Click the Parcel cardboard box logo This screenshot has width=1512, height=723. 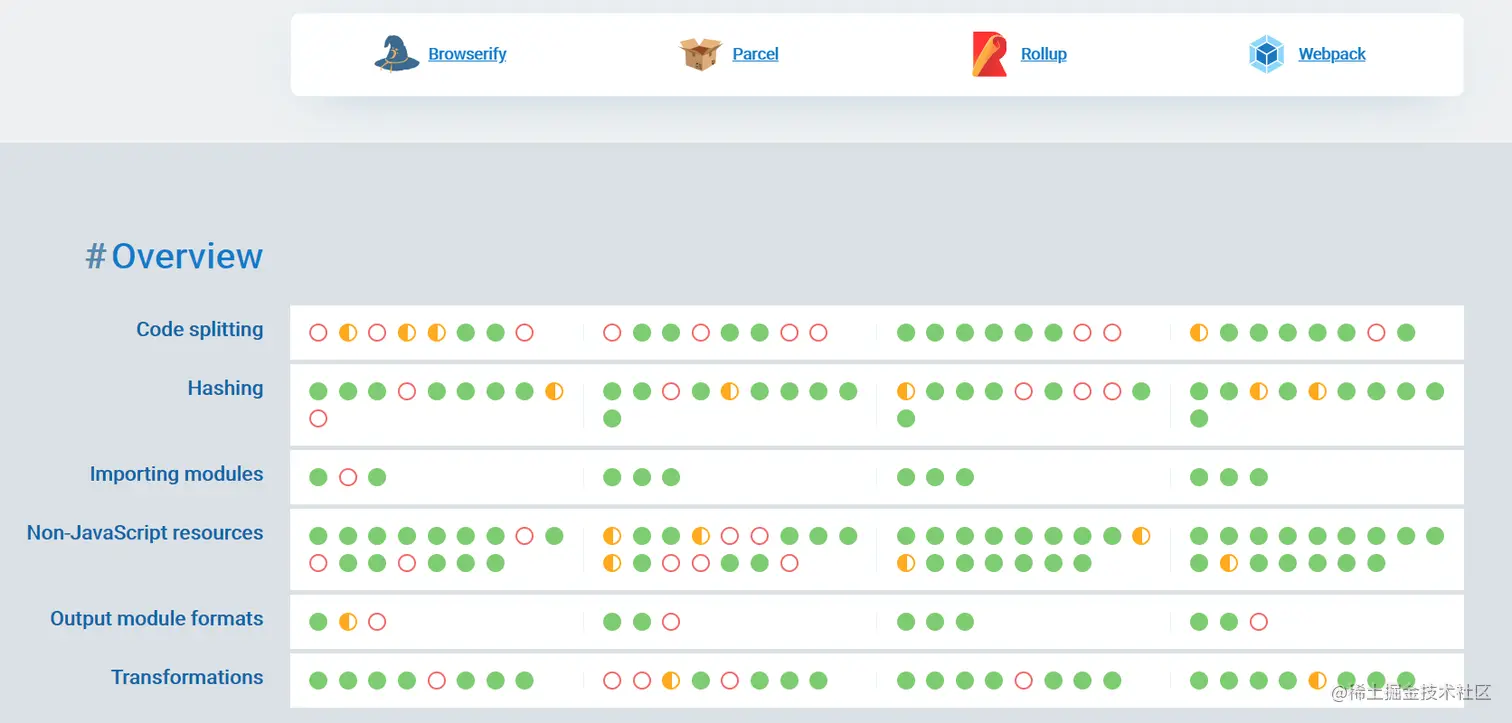[x=700, y=54]
